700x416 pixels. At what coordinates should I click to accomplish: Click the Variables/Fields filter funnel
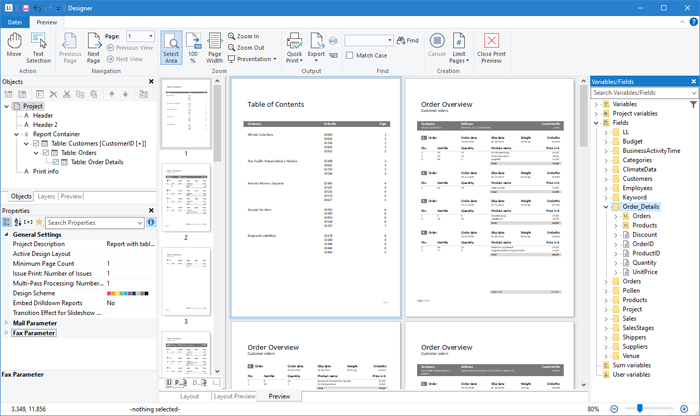(693, 104)
